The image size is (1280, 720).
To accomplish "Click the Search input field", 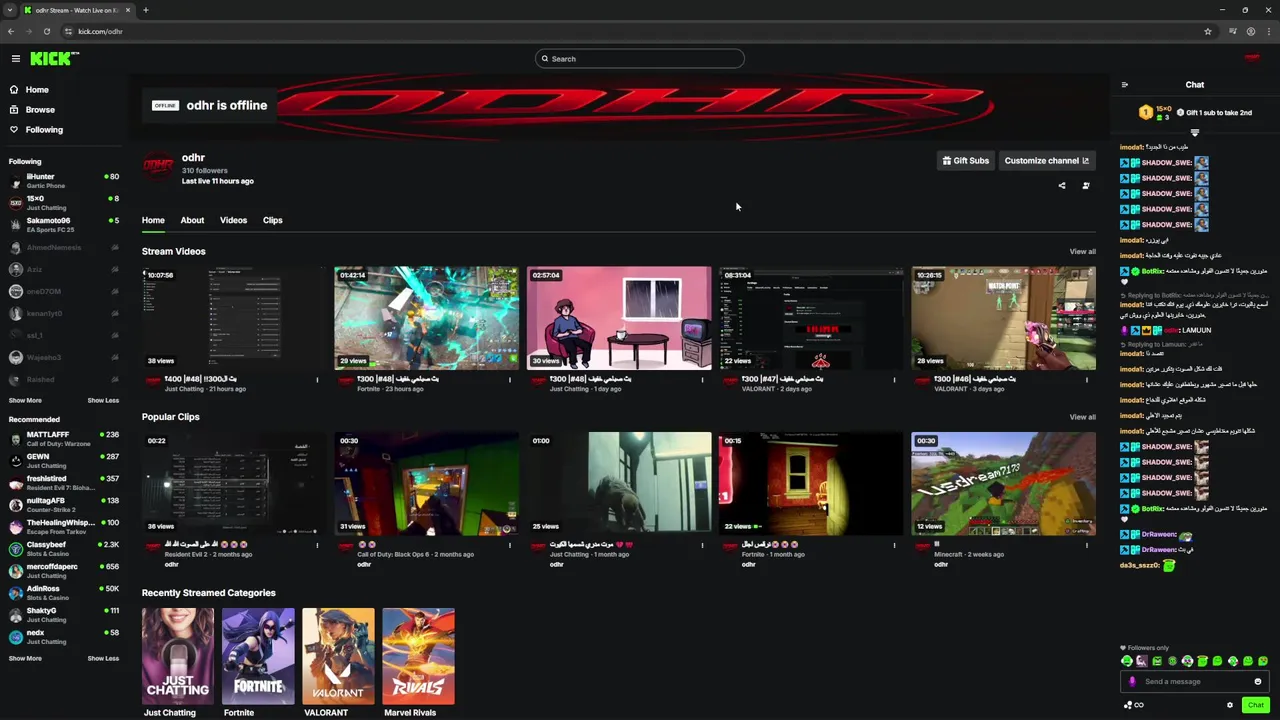I will [x=640, y=59].
